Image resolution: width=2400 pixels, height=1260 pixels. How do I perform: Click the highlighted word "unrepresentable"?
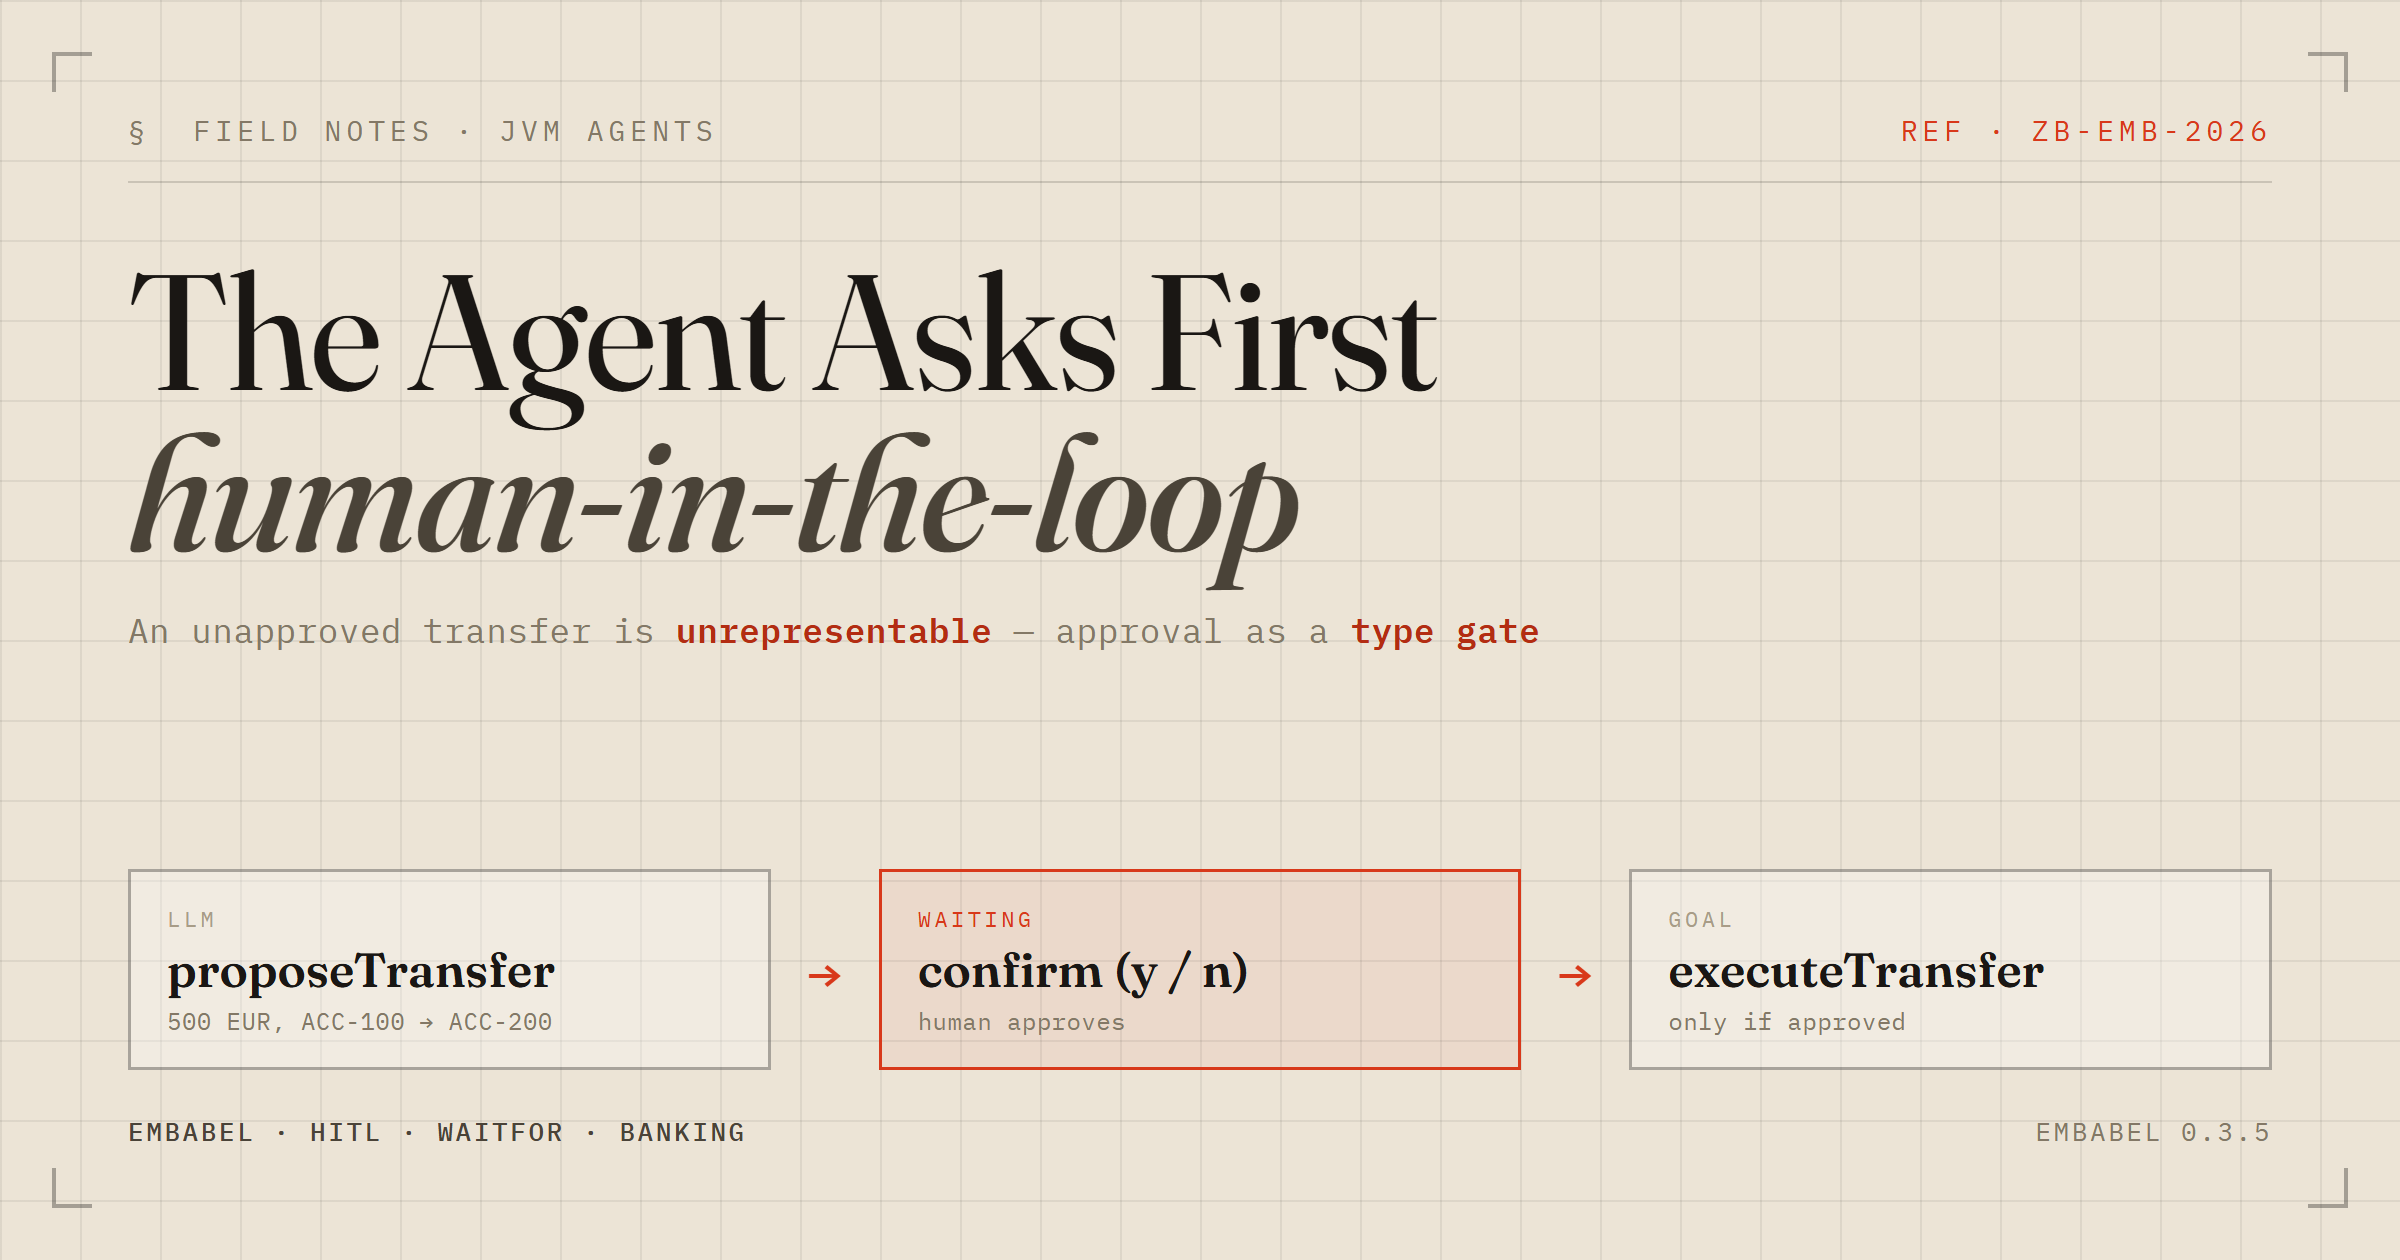click(x=834, y=632)
